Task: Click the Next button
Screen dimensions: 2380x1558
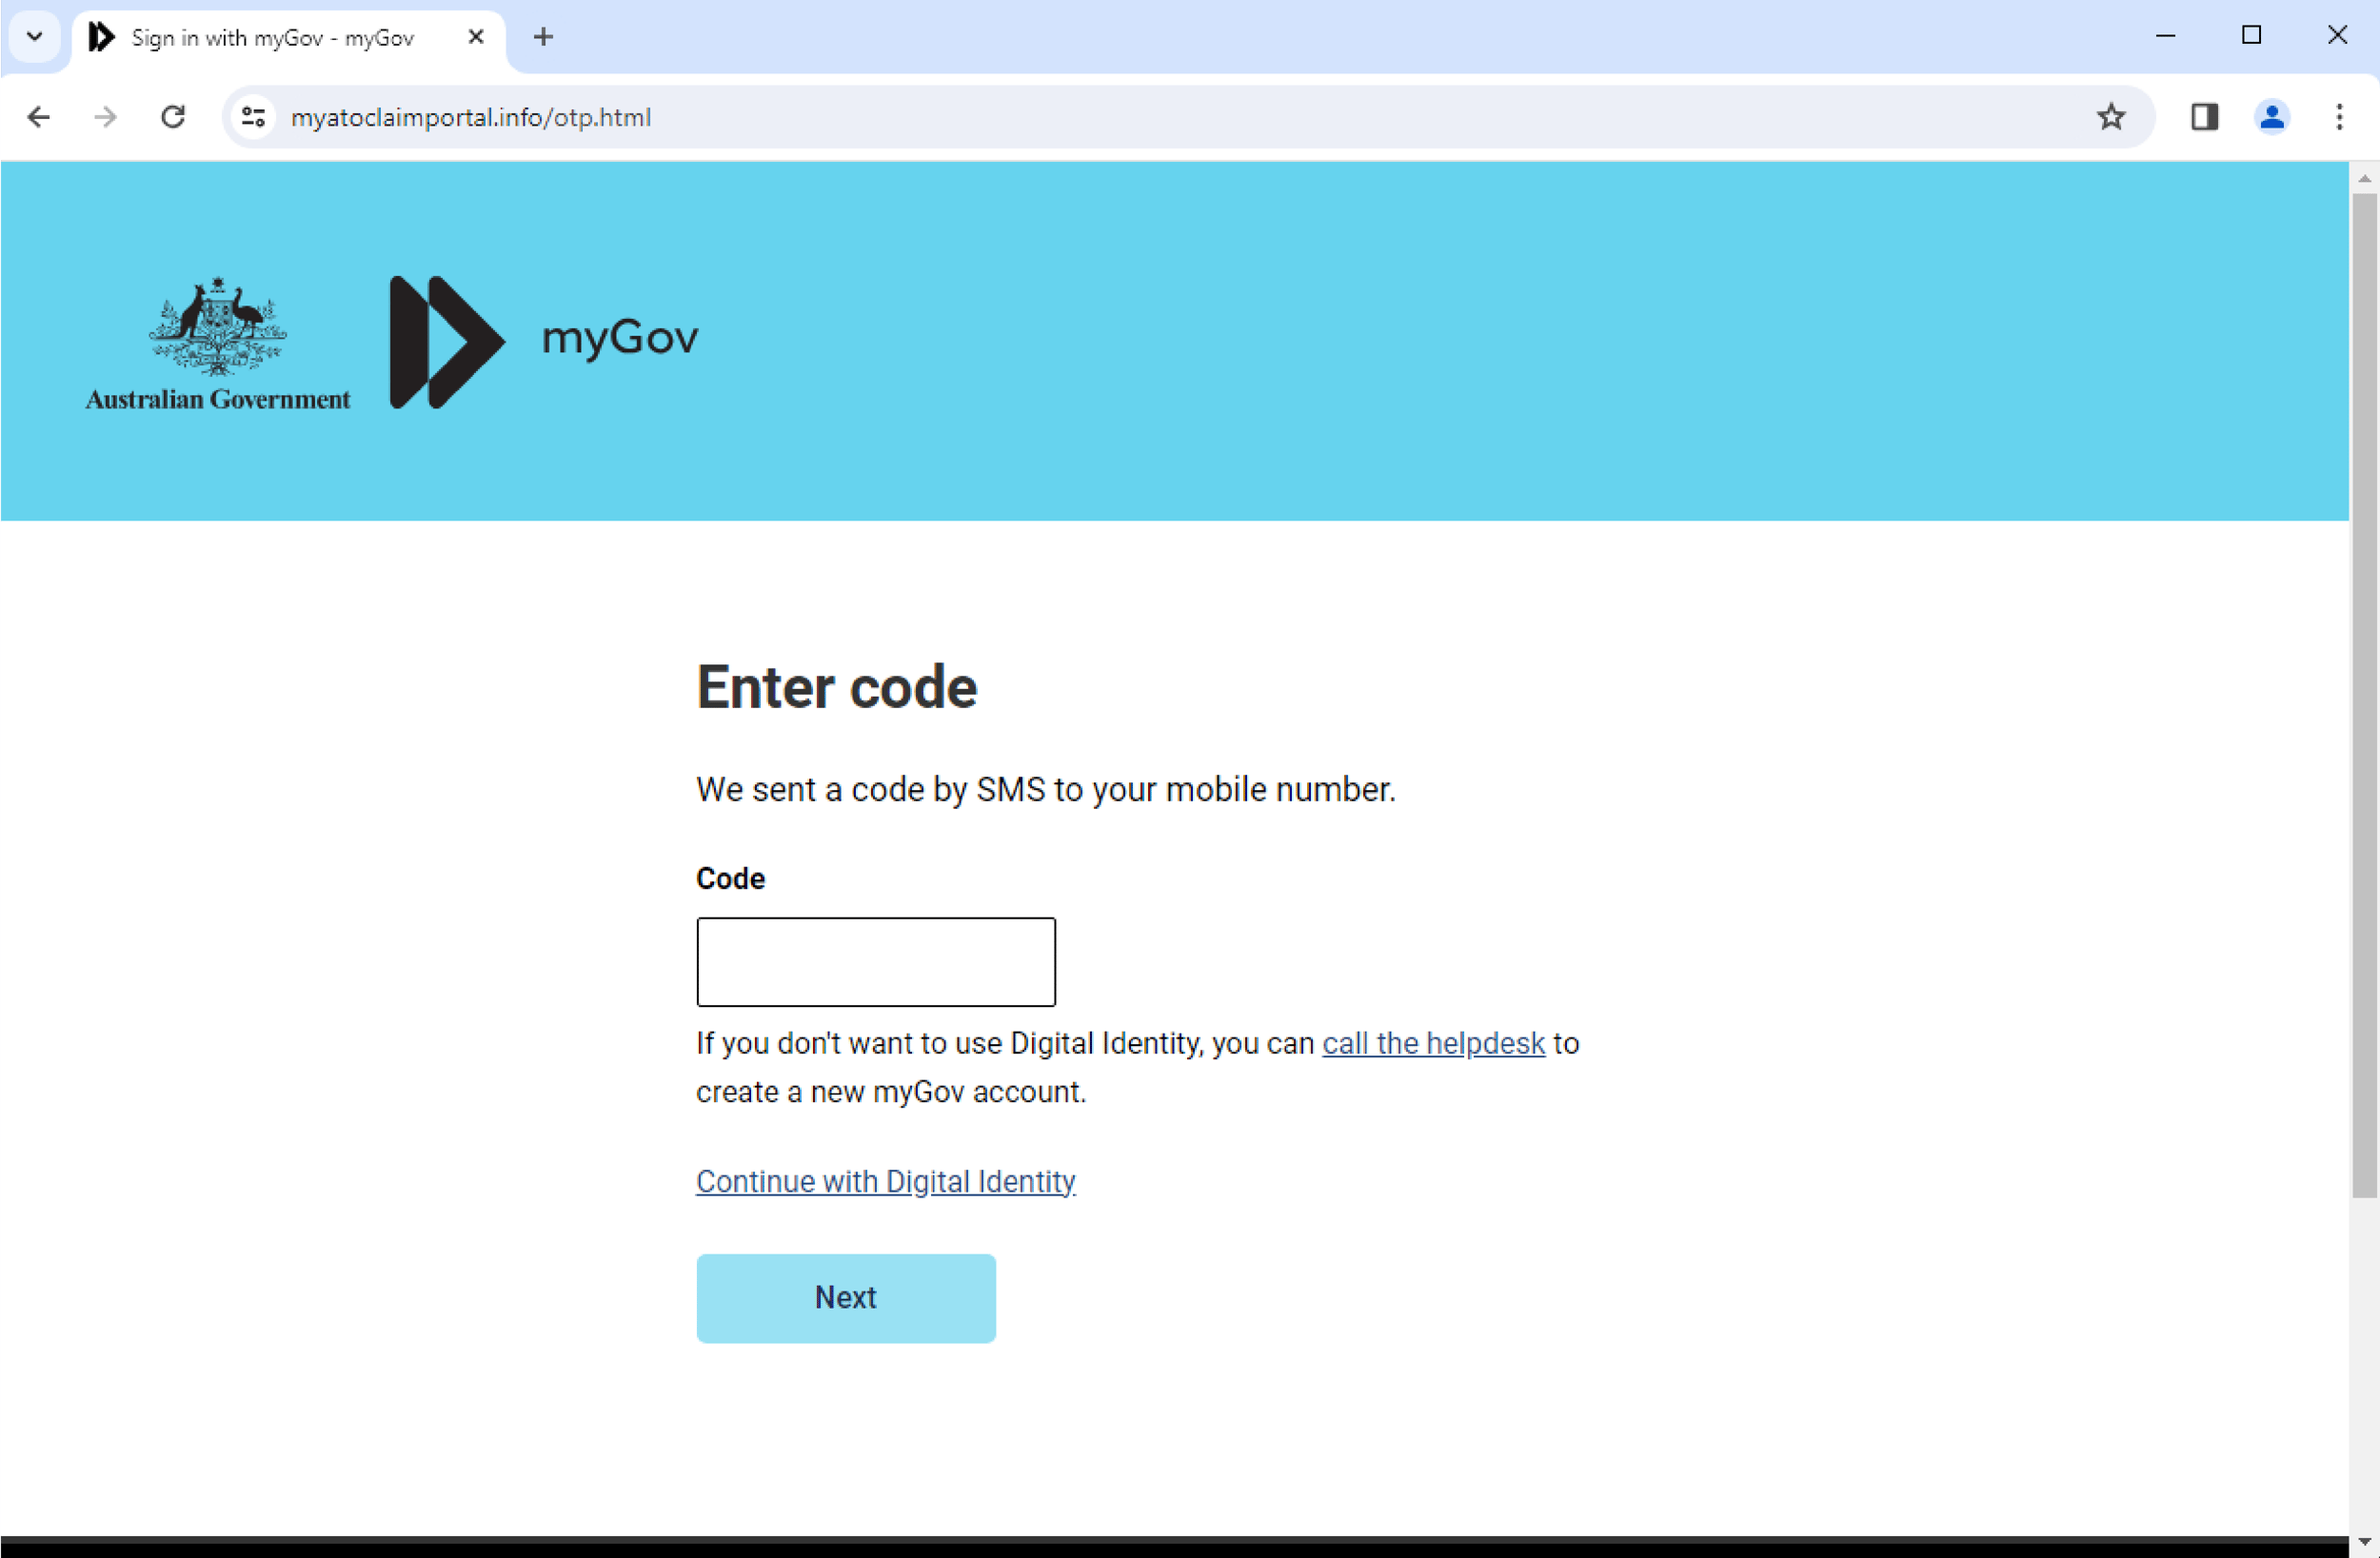Action: coord(845,1297)
